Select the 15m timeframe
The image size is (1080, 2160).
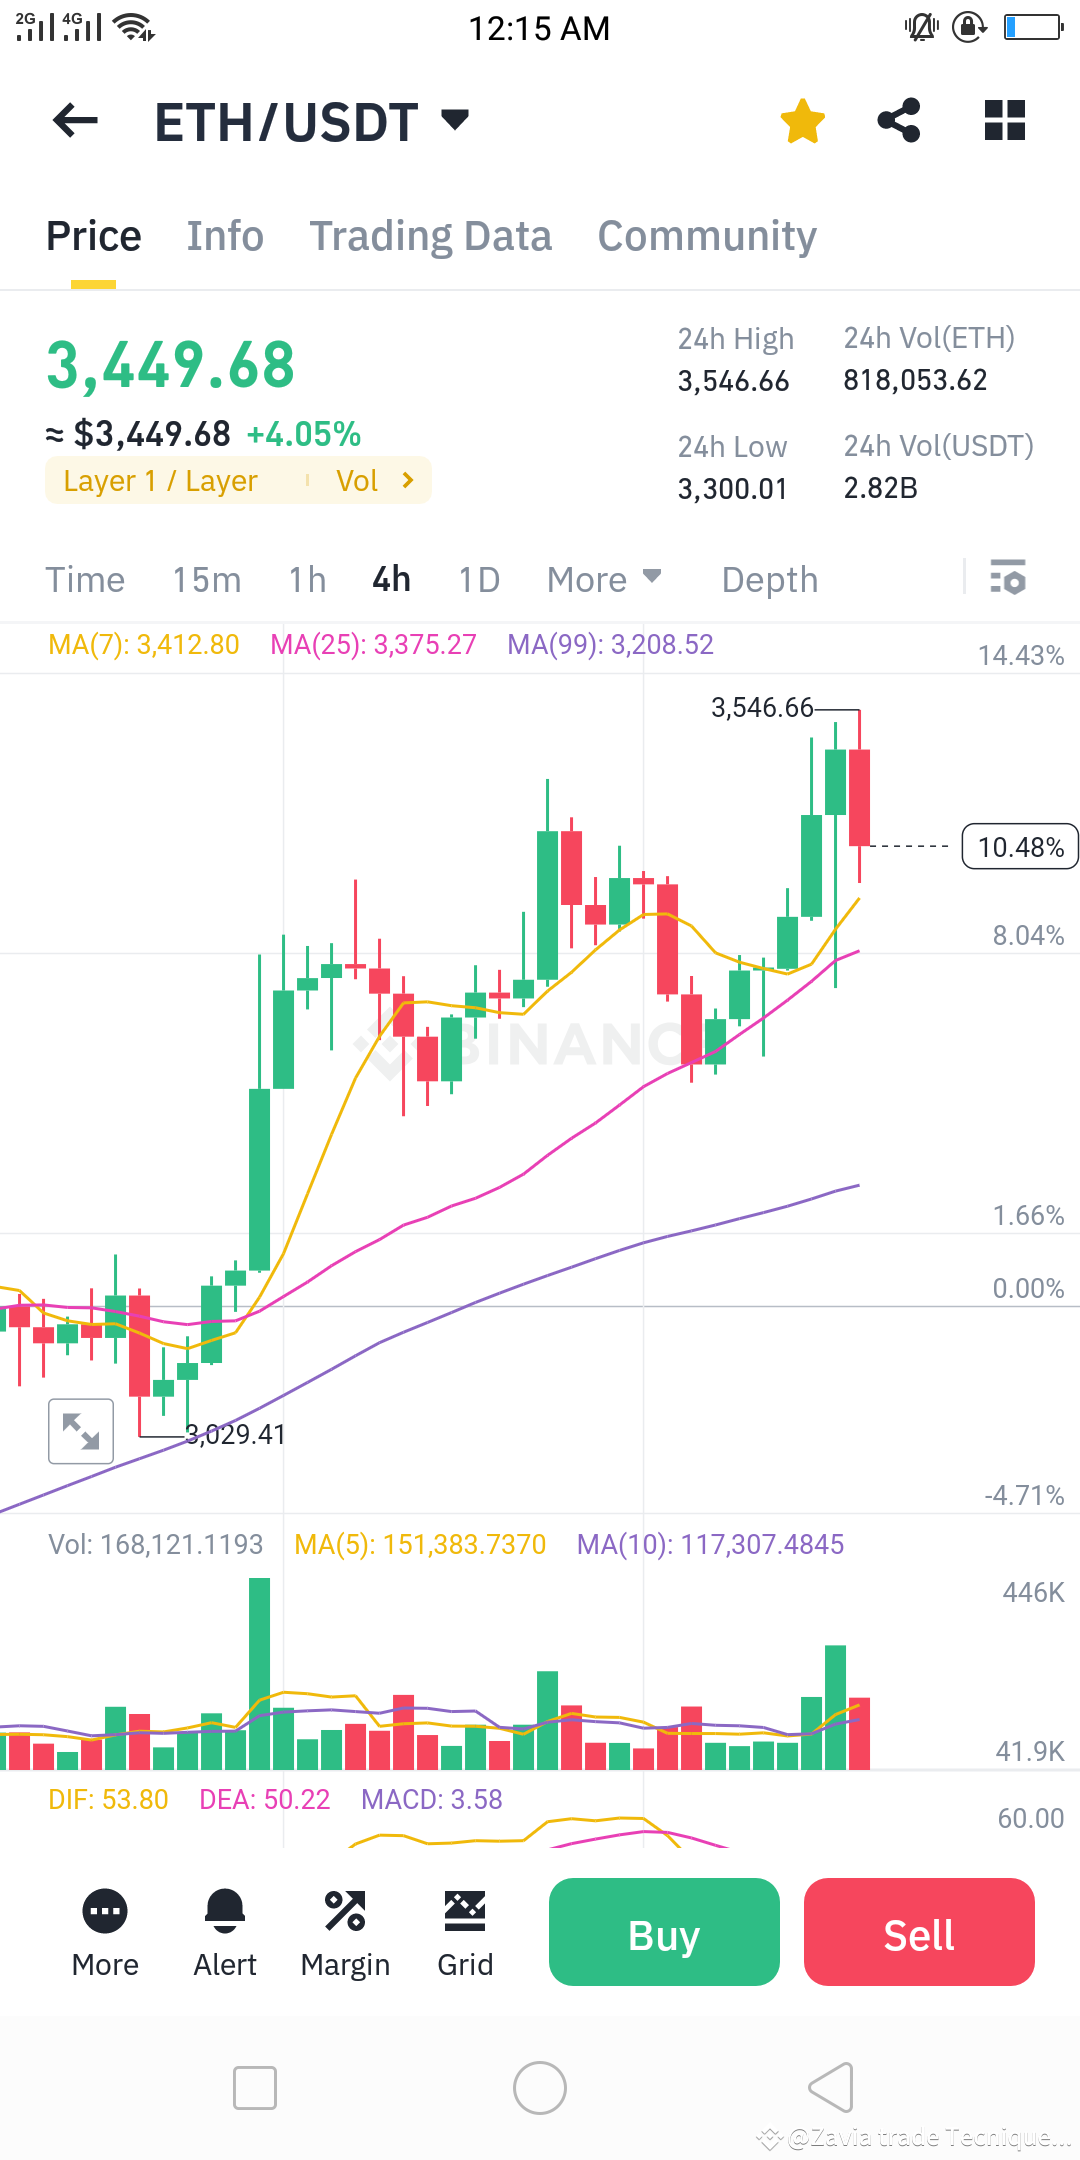[x=206, y=578]
